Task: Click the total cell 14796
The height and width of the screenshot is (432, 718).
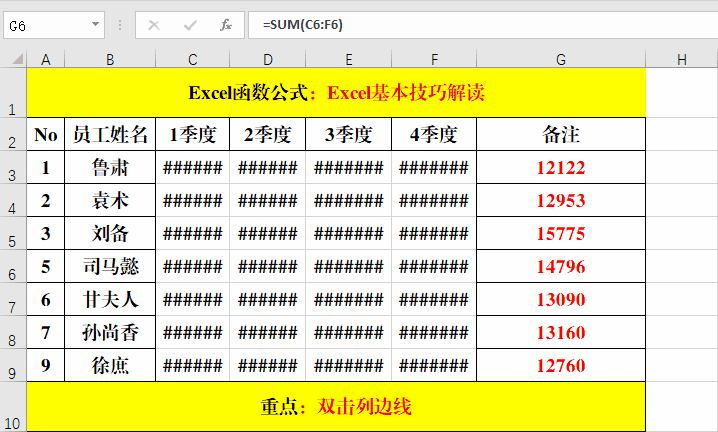Action: coord(561,266)
